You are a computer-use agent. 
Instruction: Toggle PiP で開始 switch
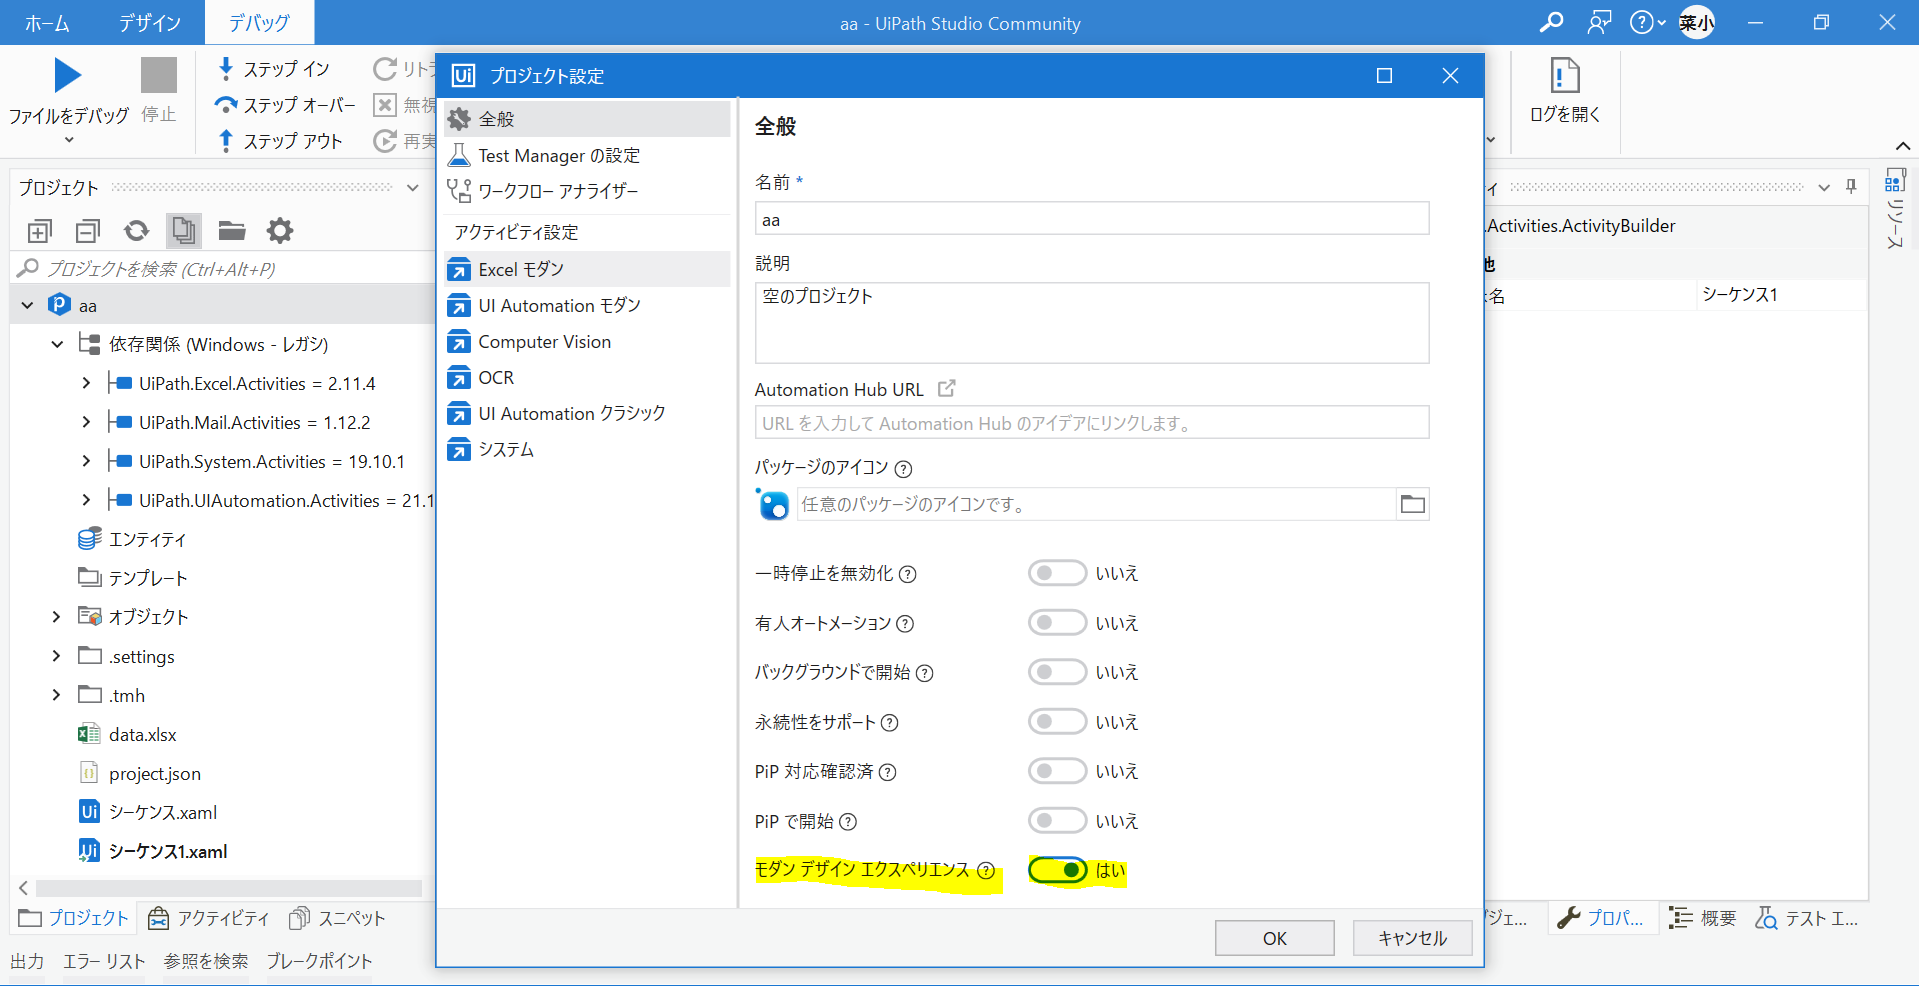[1057, 821]
